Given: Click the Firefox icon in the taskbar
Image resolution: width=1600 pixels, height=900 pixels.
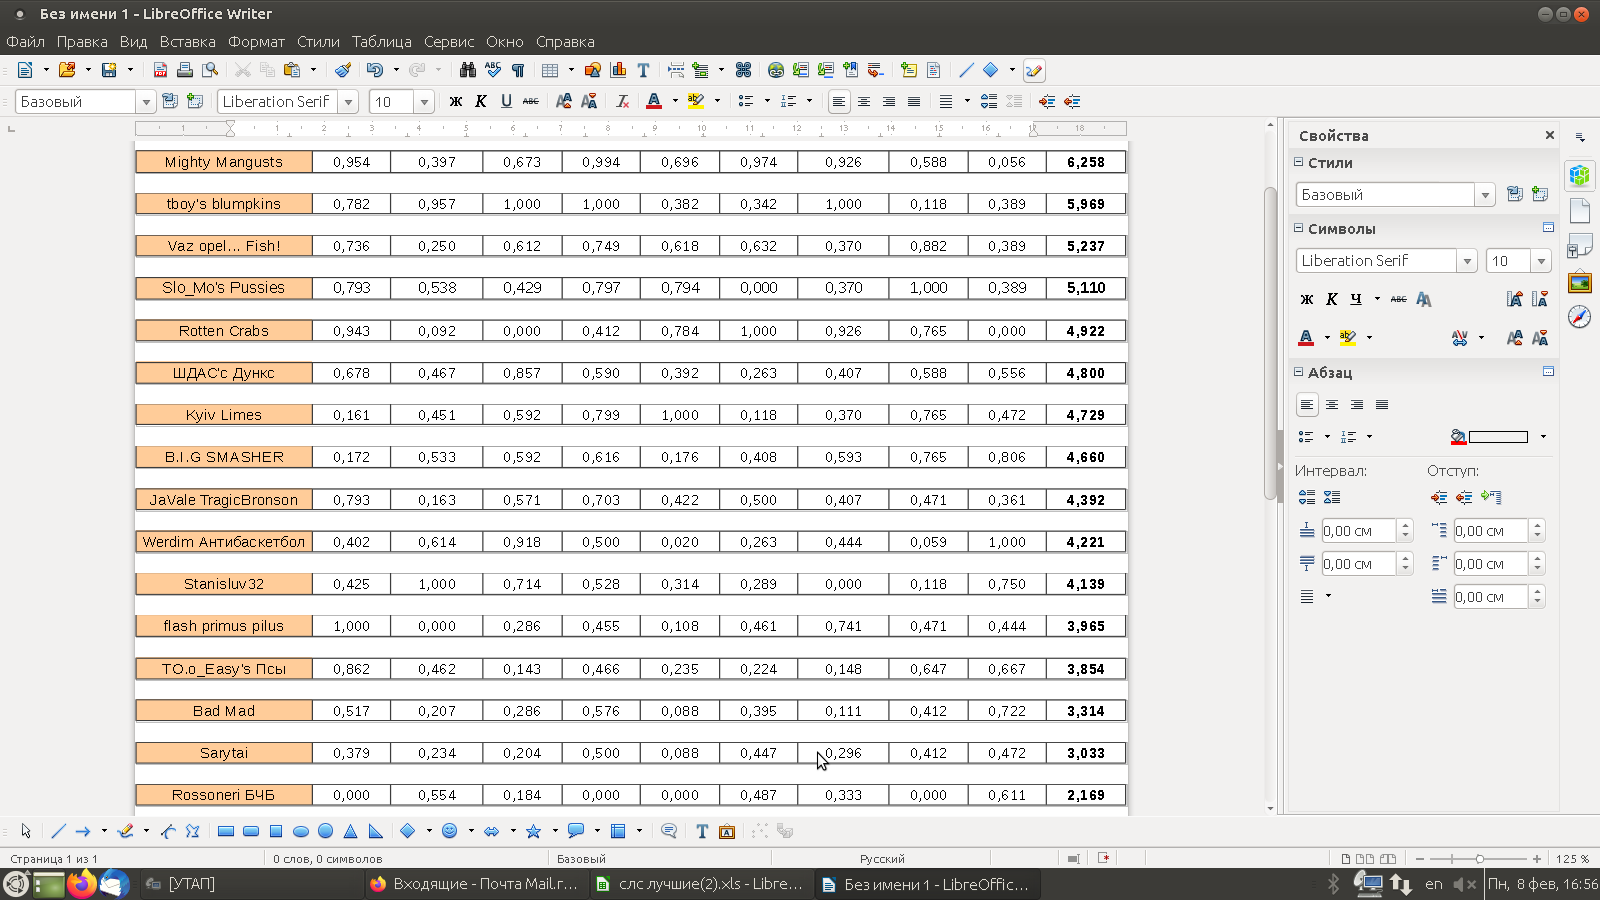Looking at the screenshot, I should pyautogui.click(x=82, y=884).
